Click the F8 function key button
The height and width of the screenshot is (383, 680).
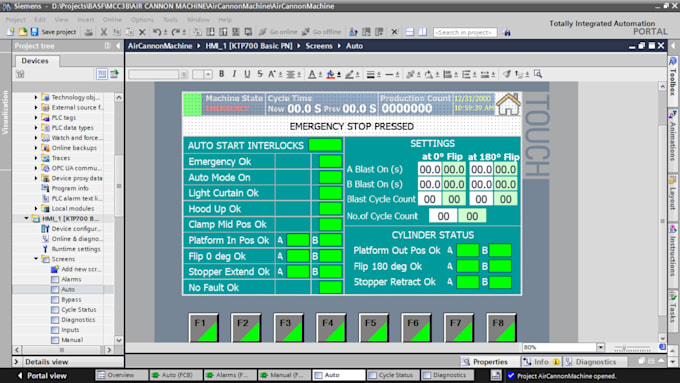tap(501, 327)
